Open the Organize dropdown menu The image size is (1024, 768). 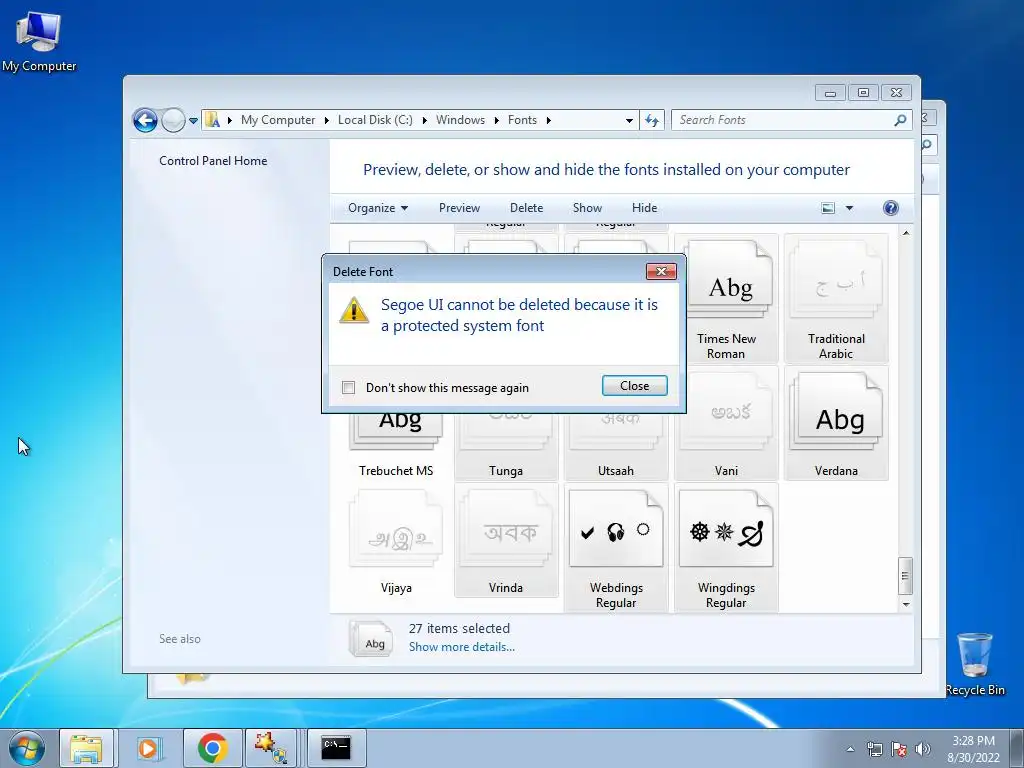point(377,208)
